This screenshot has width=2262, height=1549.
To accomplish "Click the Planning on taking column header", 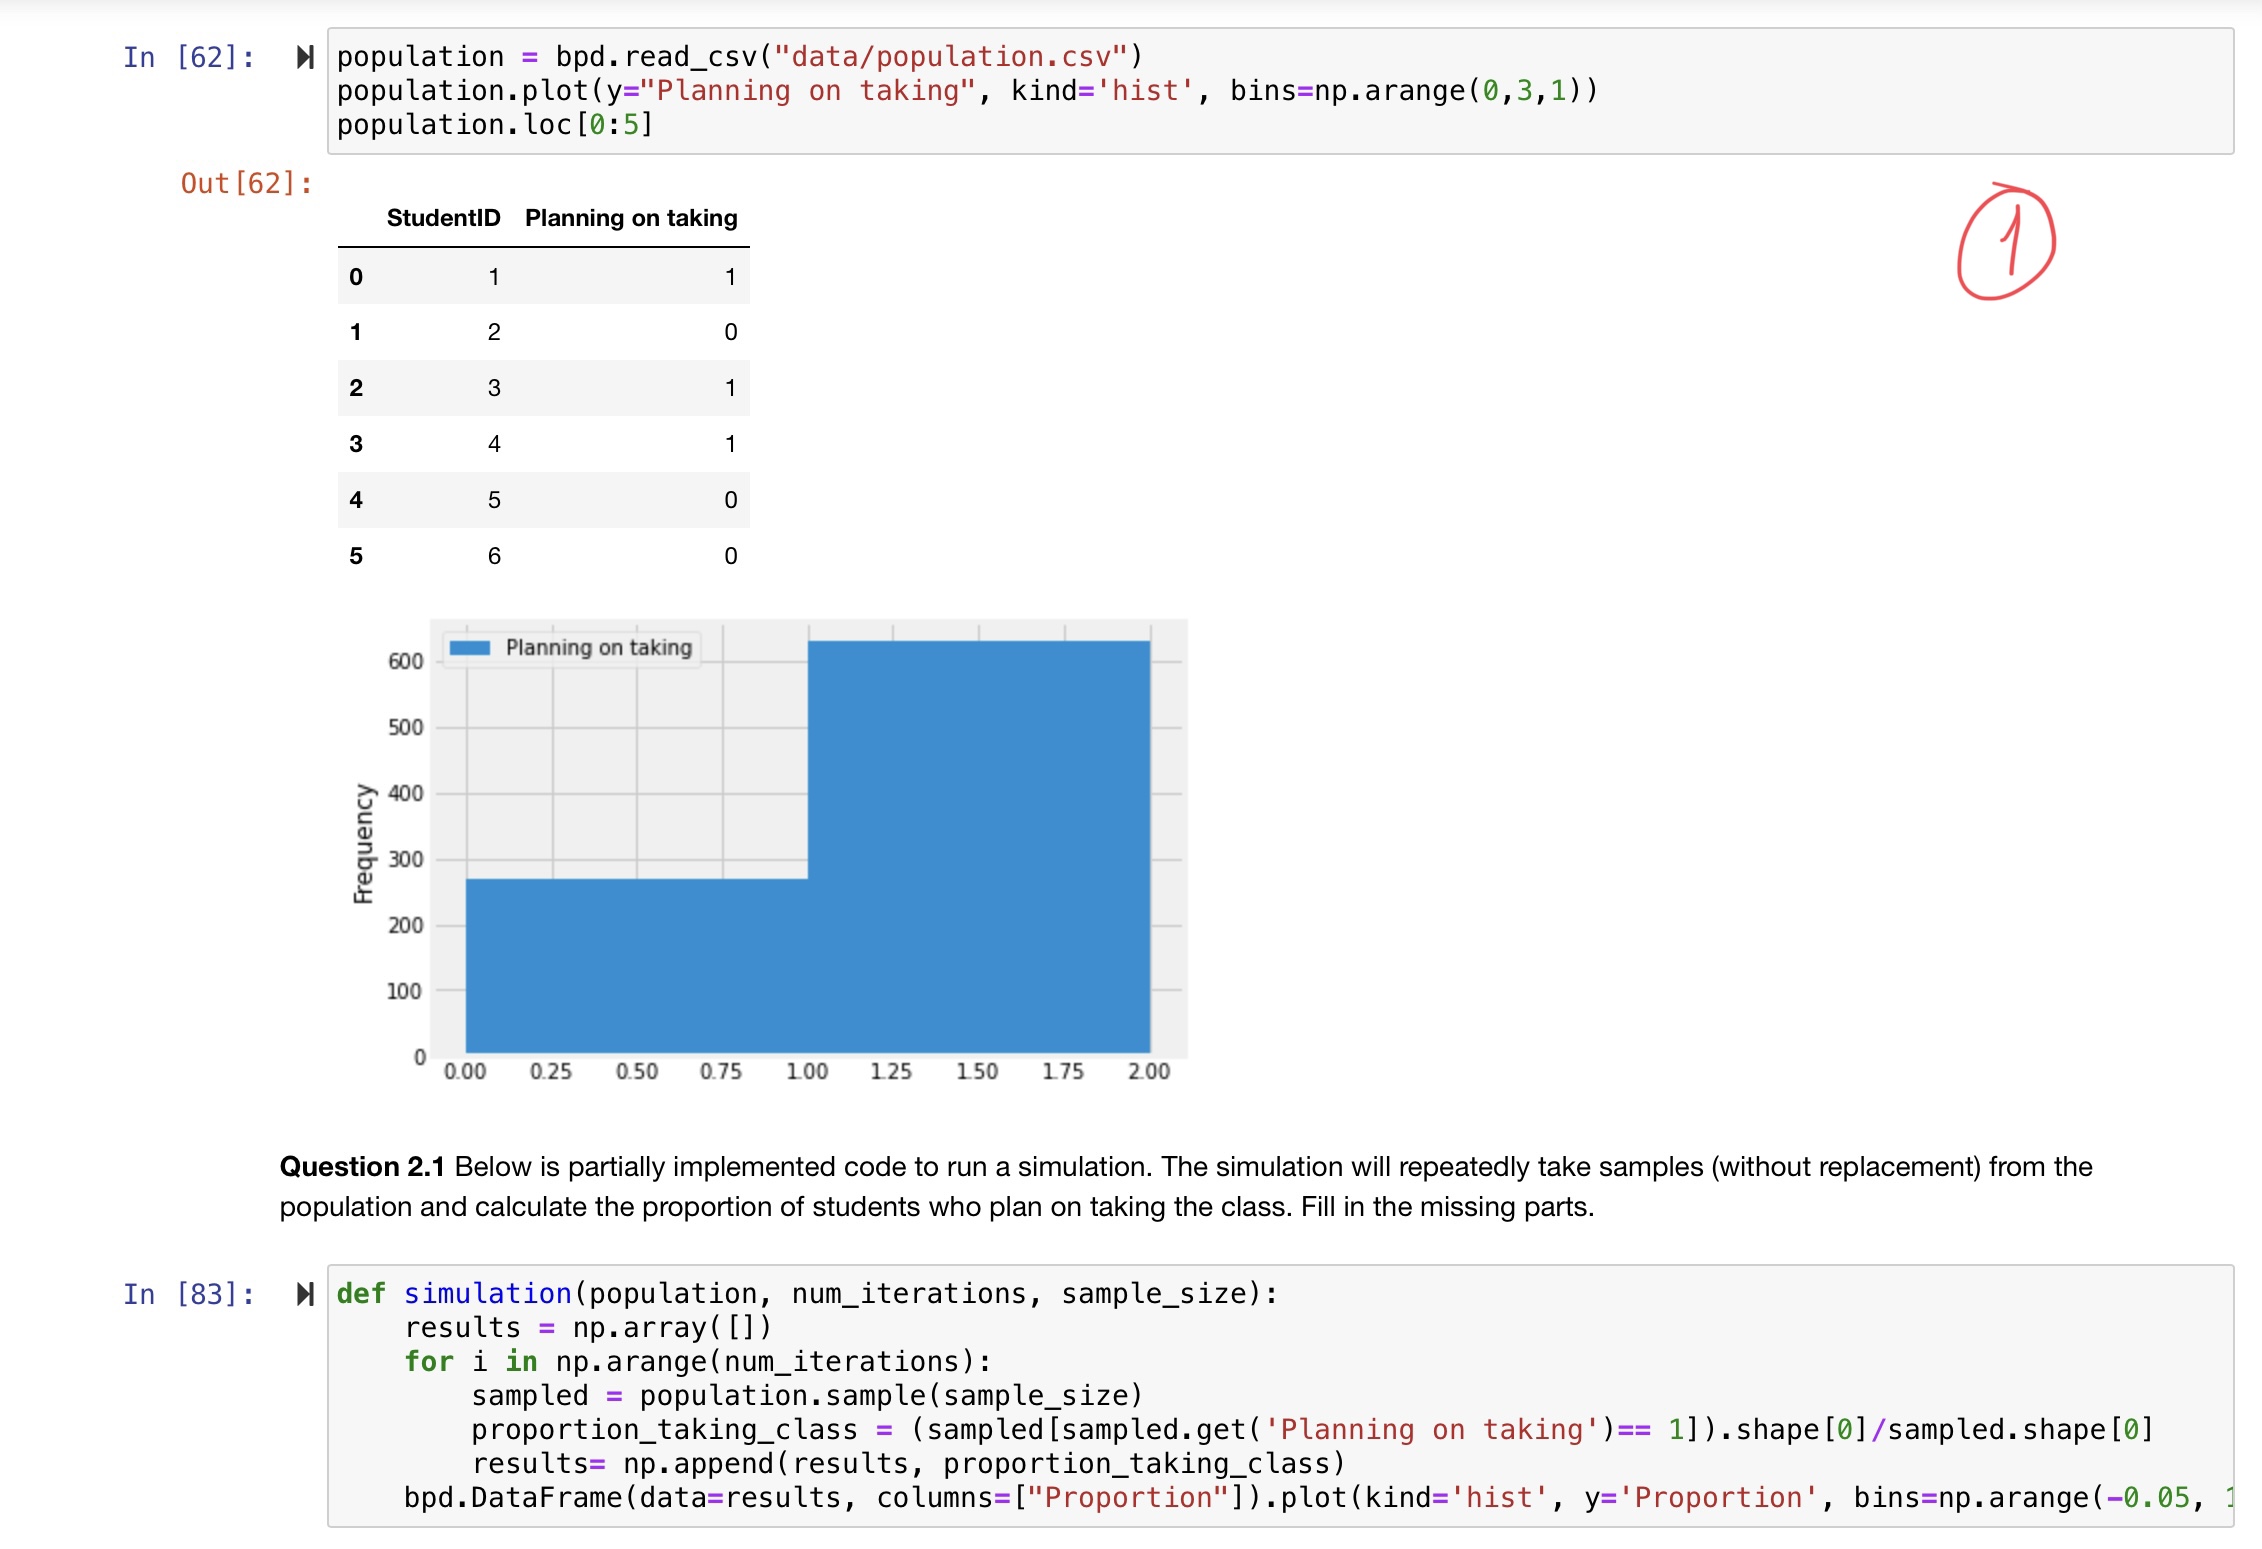I will tap(631, 218).
